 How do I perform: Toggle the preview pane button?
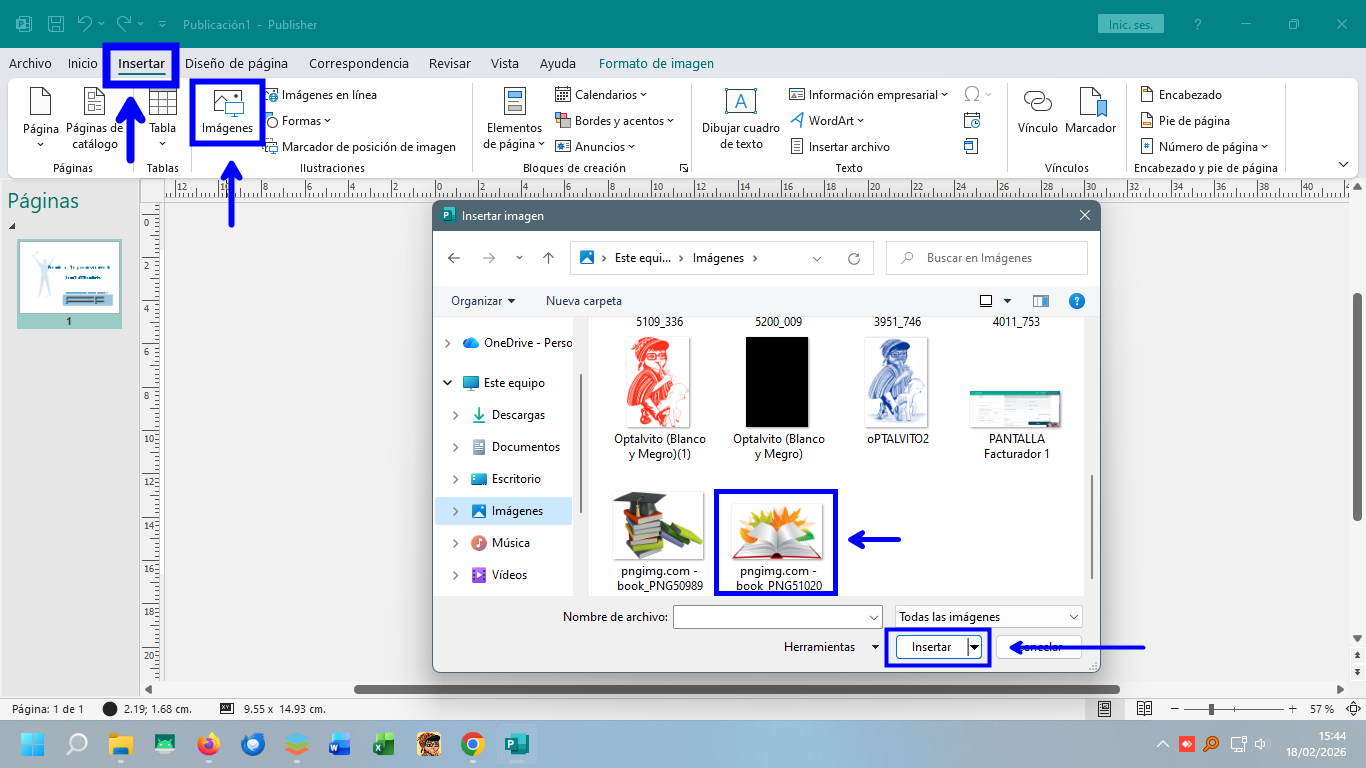point(1041,301)
